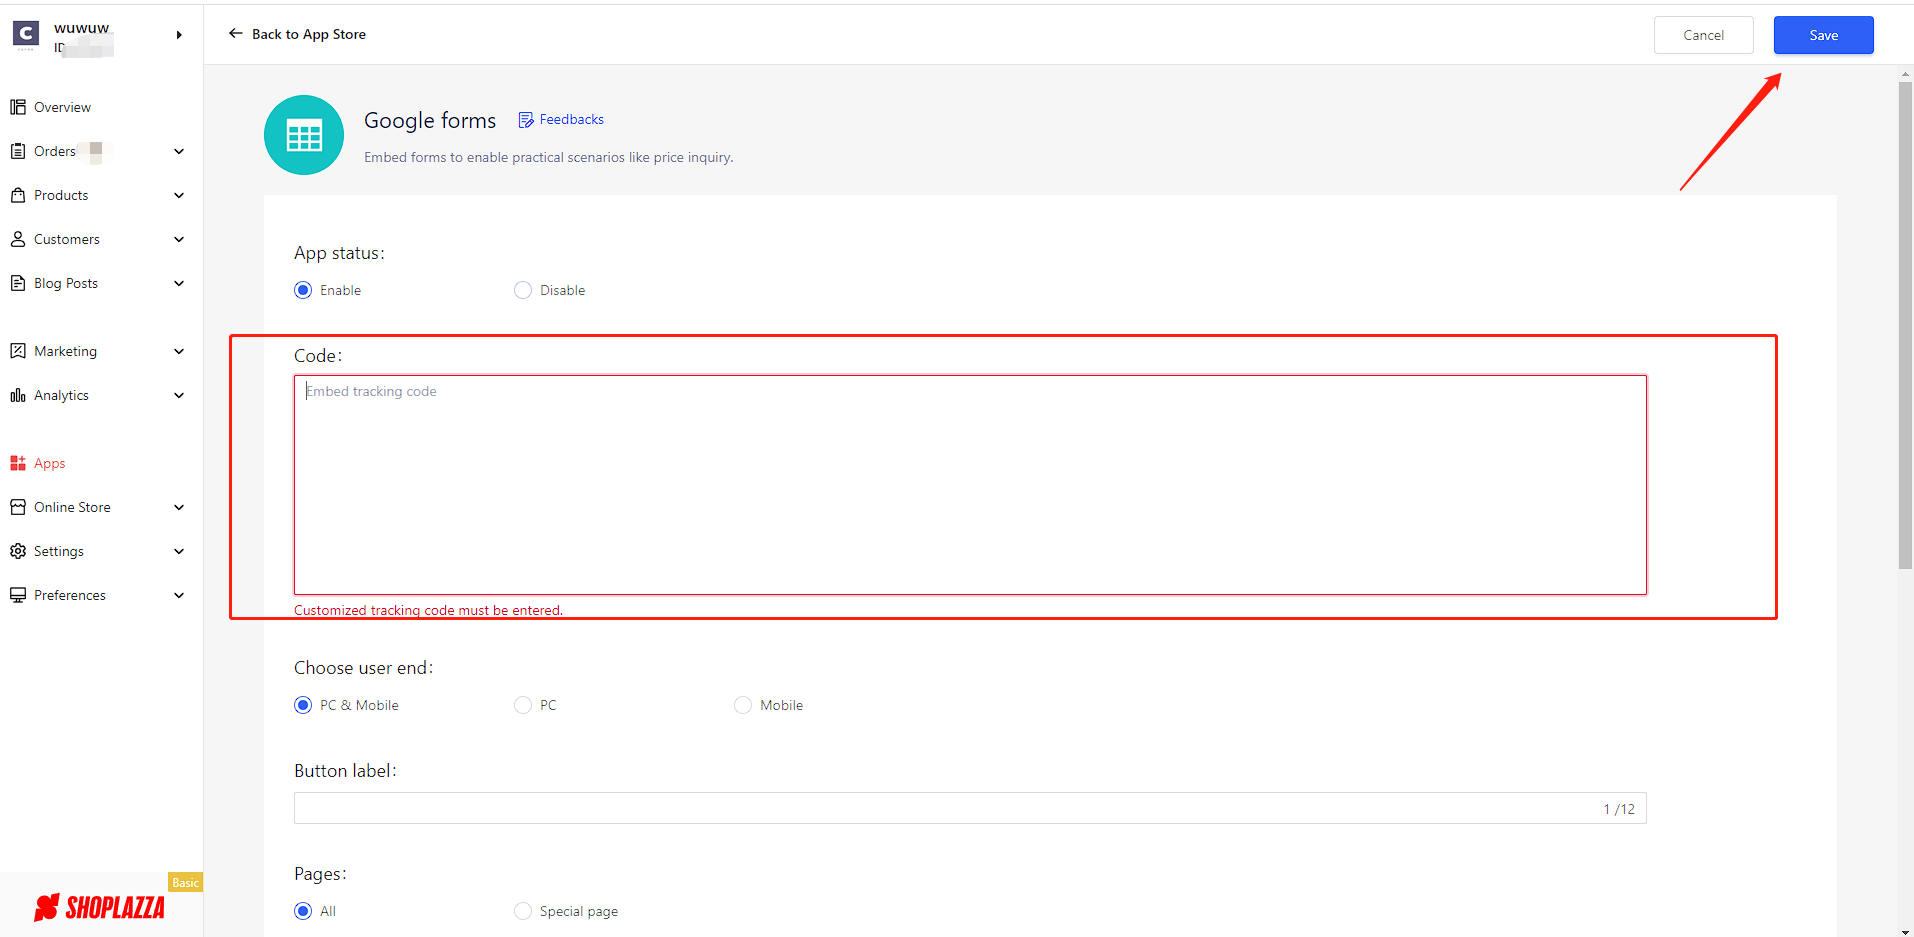The image size is (1914, 937).
Task: Click the Products bag icon
Action: click(x=18, y=195)
